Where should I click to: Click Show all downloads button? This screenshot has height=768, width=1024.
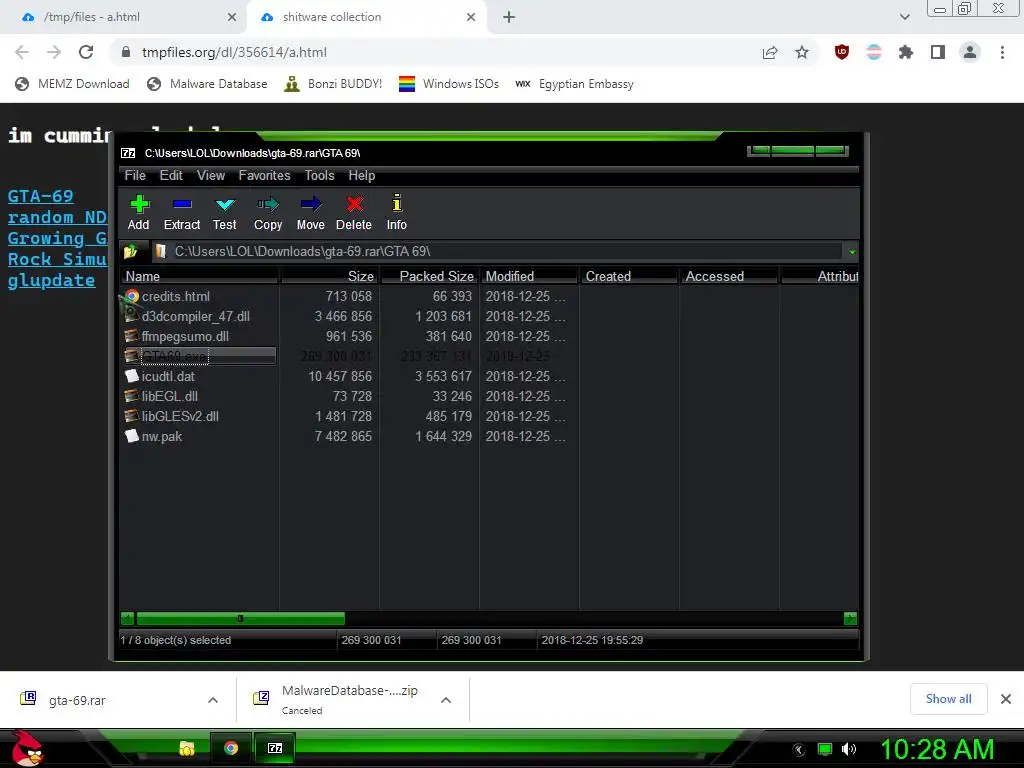(948, 699)
